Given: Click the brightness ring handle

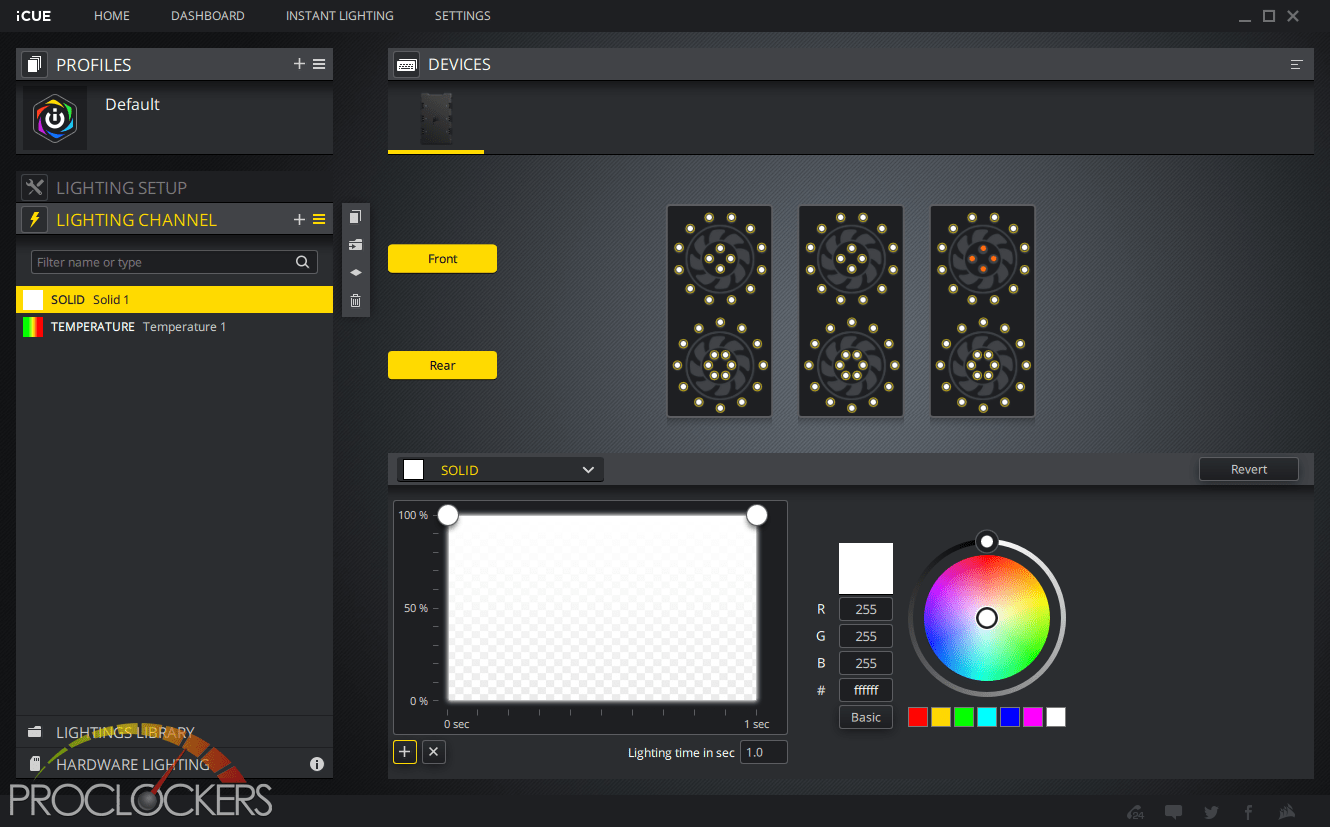Looking at the screenshot, I should (x=987, y=541).
